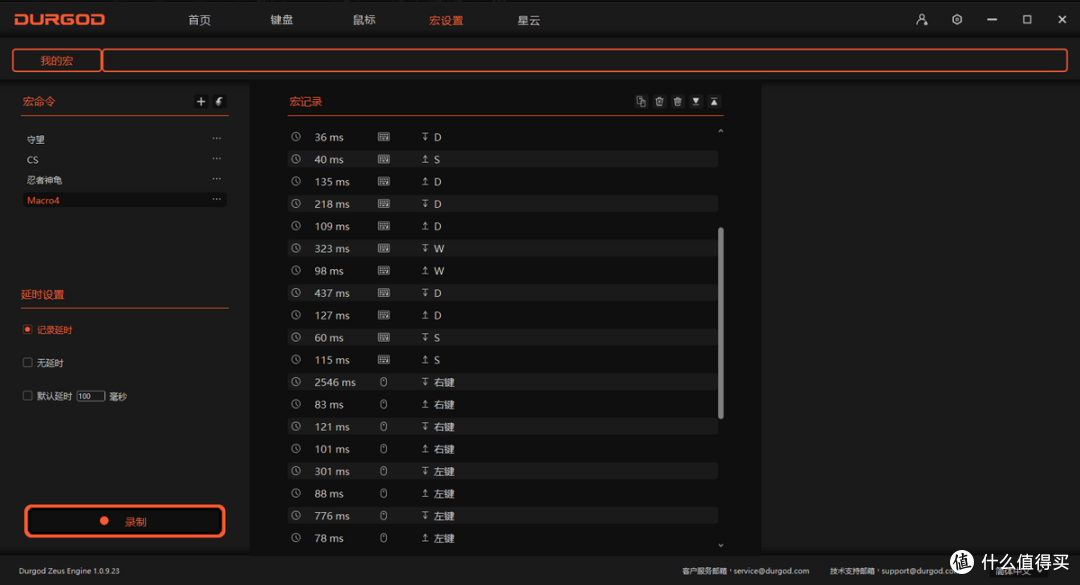Switch to the 键盘 keyboard tab
The image size is (1080, 585).
[x=282, y=20]
